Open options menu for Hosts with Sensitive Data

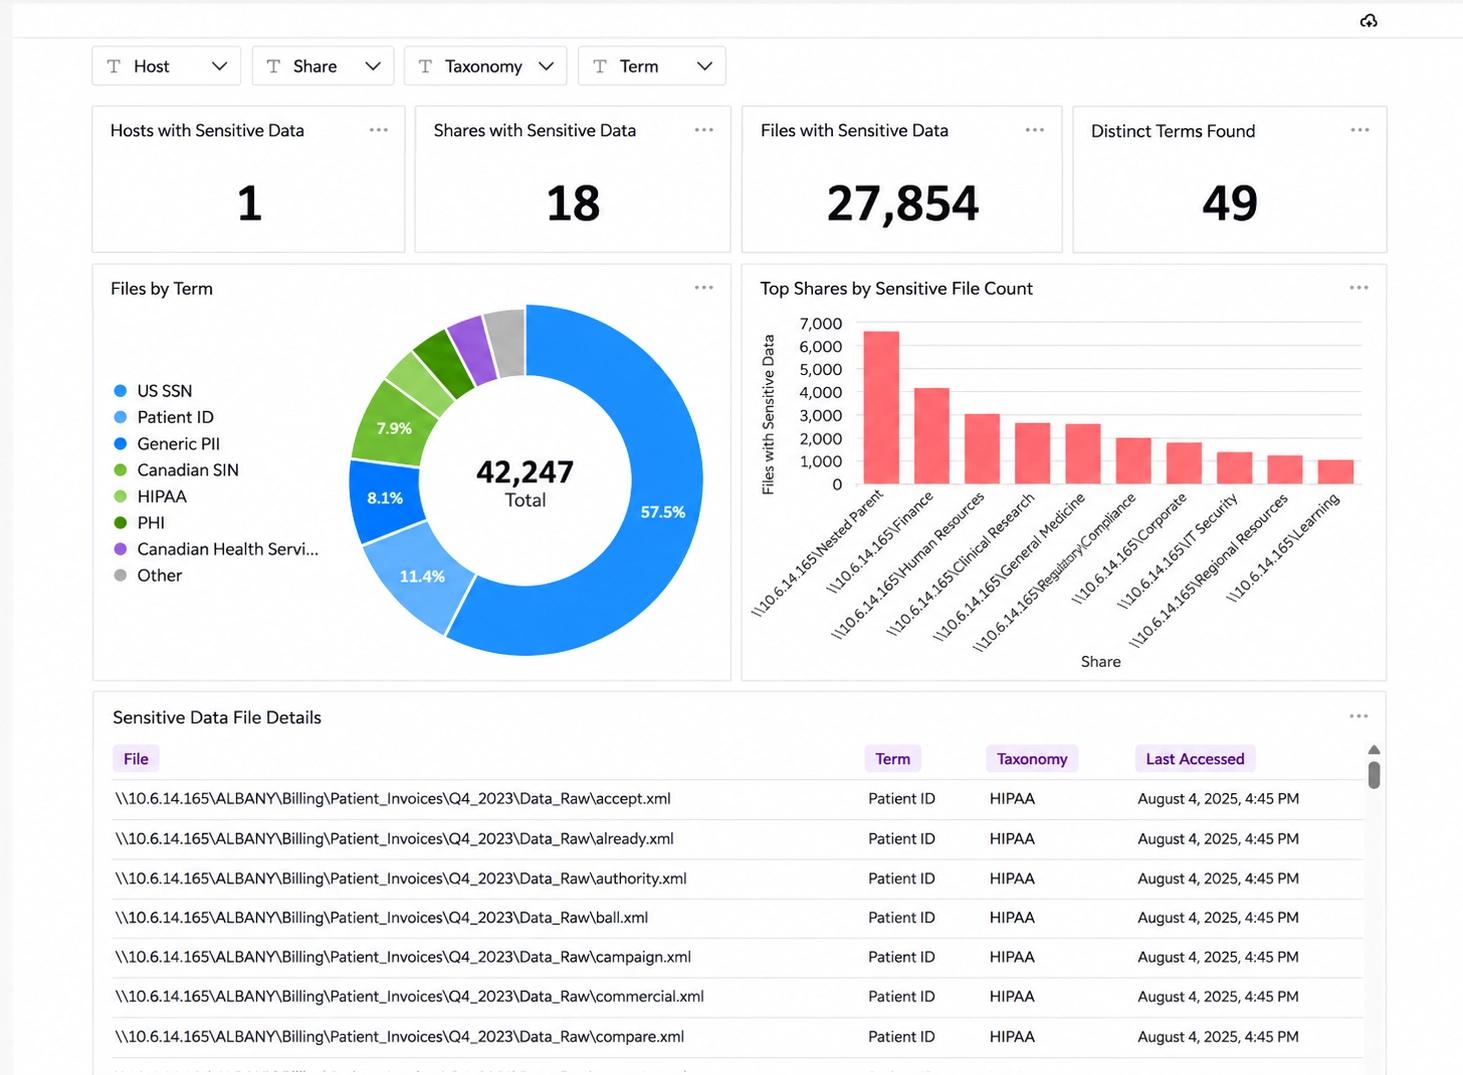pos(378,130)
